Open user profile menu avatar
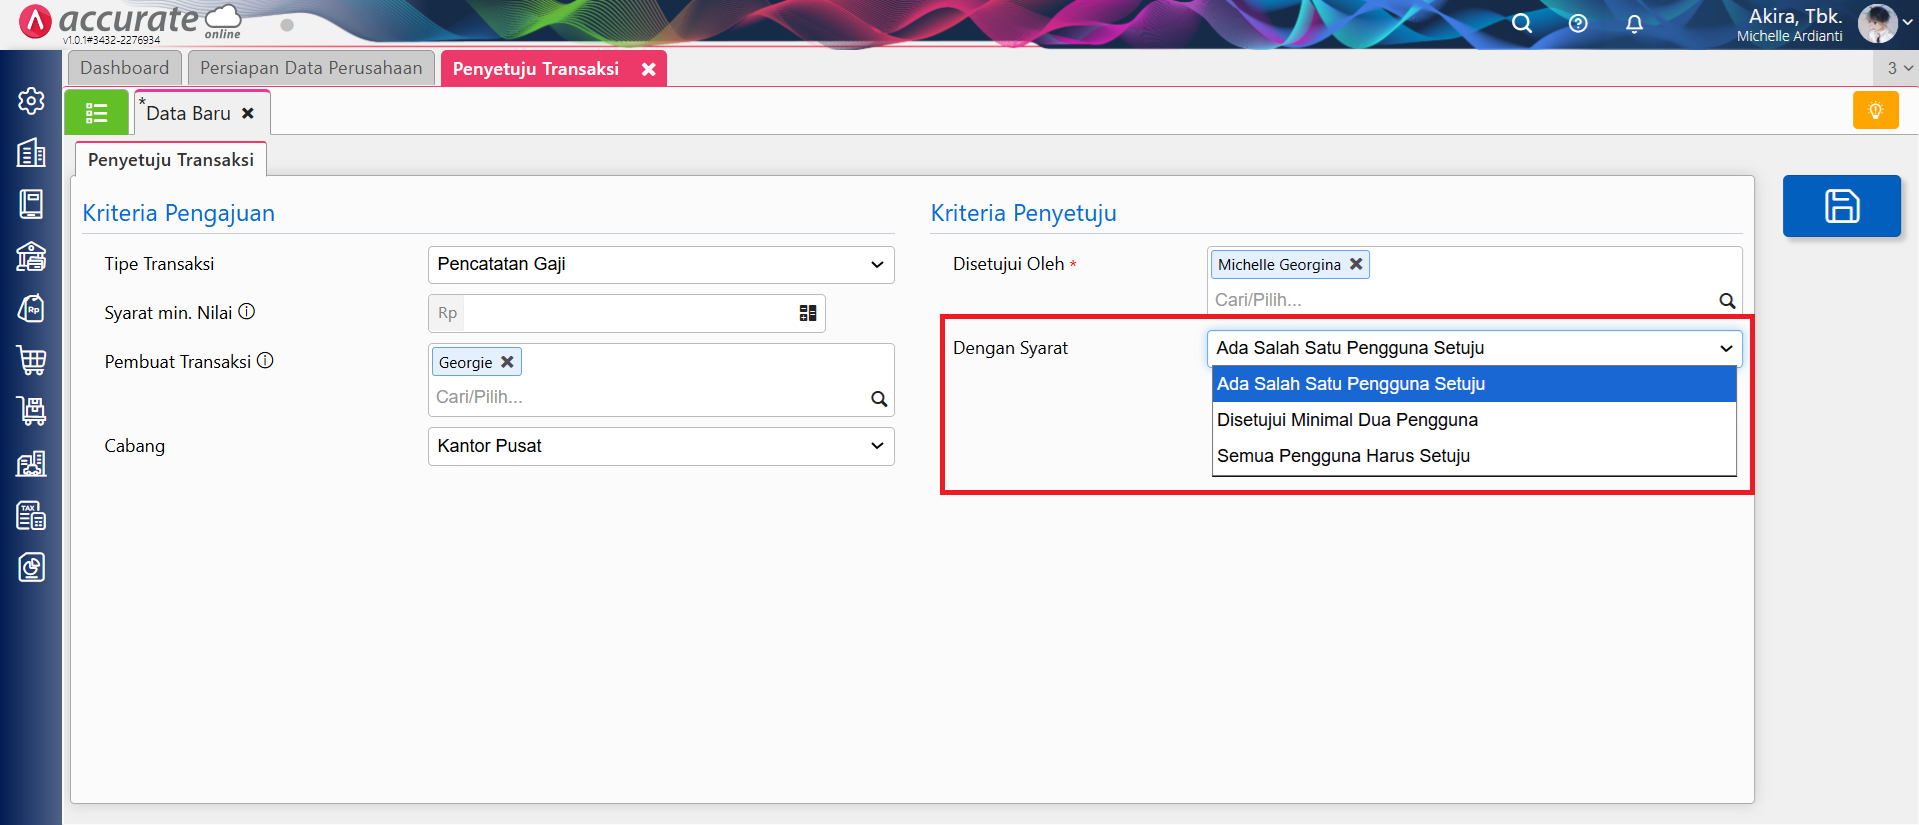1919x825 pixels. pyautogui.click(x=1877, y=24)
